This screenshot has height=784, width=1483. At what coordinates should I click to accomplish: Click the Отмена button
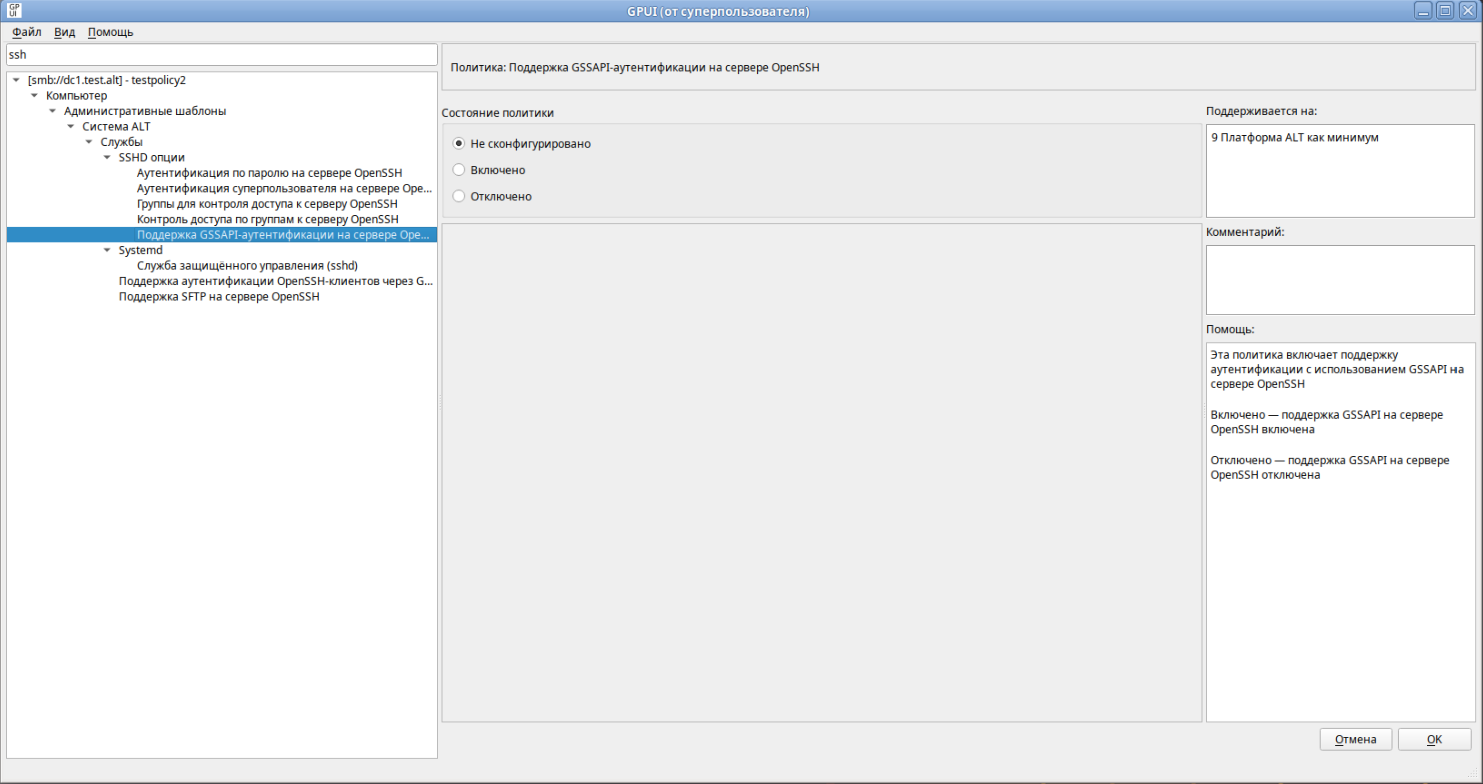1356,740
